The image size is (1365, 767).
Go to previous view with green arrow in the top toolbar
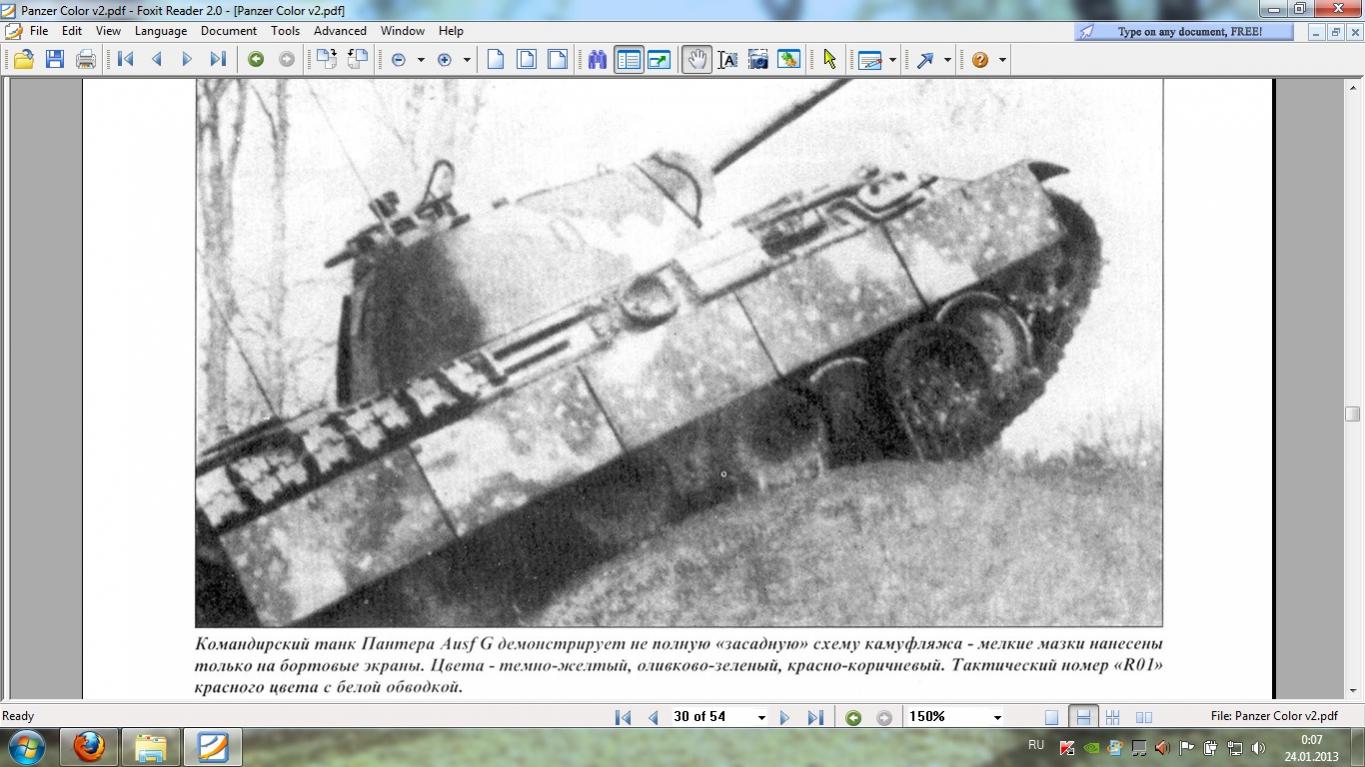[256, 60]
